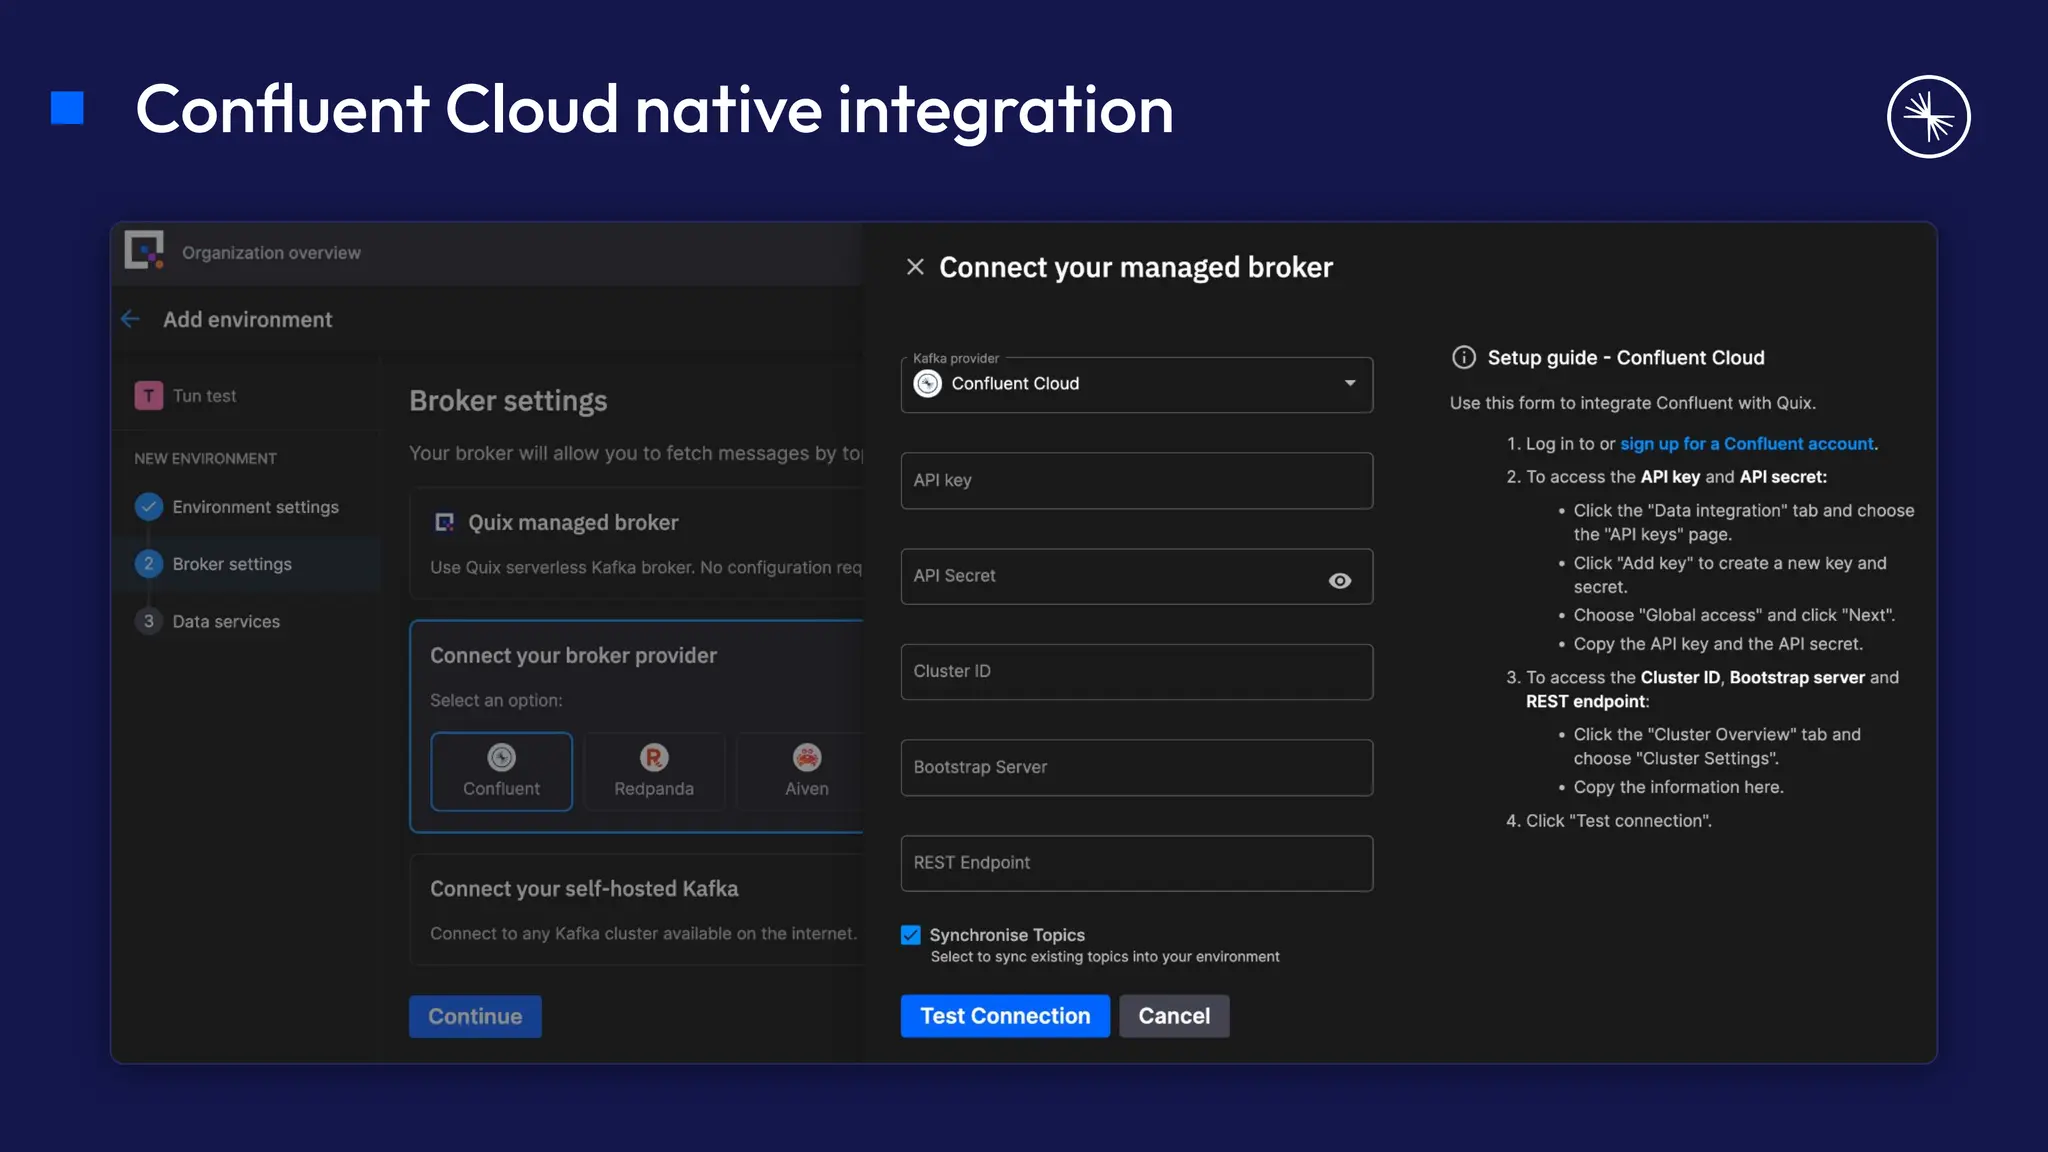Click 'Click "Test connection".' guide step 4
This screenshot has width=2048, height=1152.
click(1618, 821)
